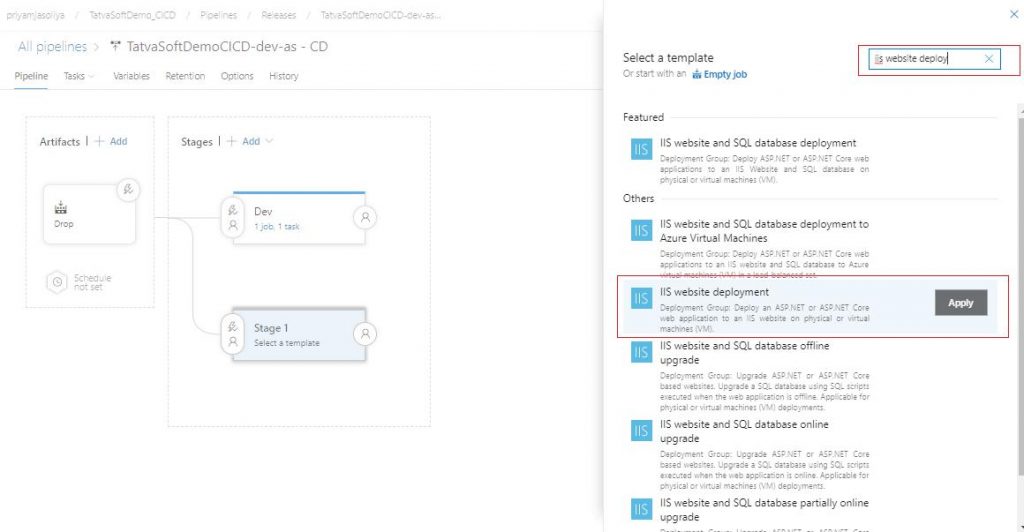
Task: Click the pipeline name TatvaSoftDemoCICD-dev-as - CD
Action: pos(227,46)
